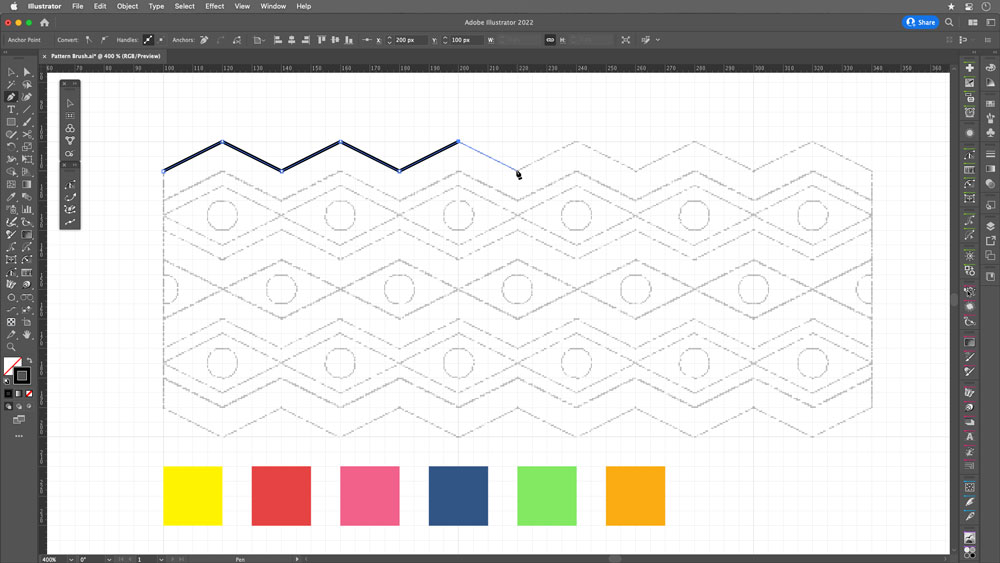1000x563 pixels.
Task: Select the Selection tool arrow
Action: tap(11, 72)
